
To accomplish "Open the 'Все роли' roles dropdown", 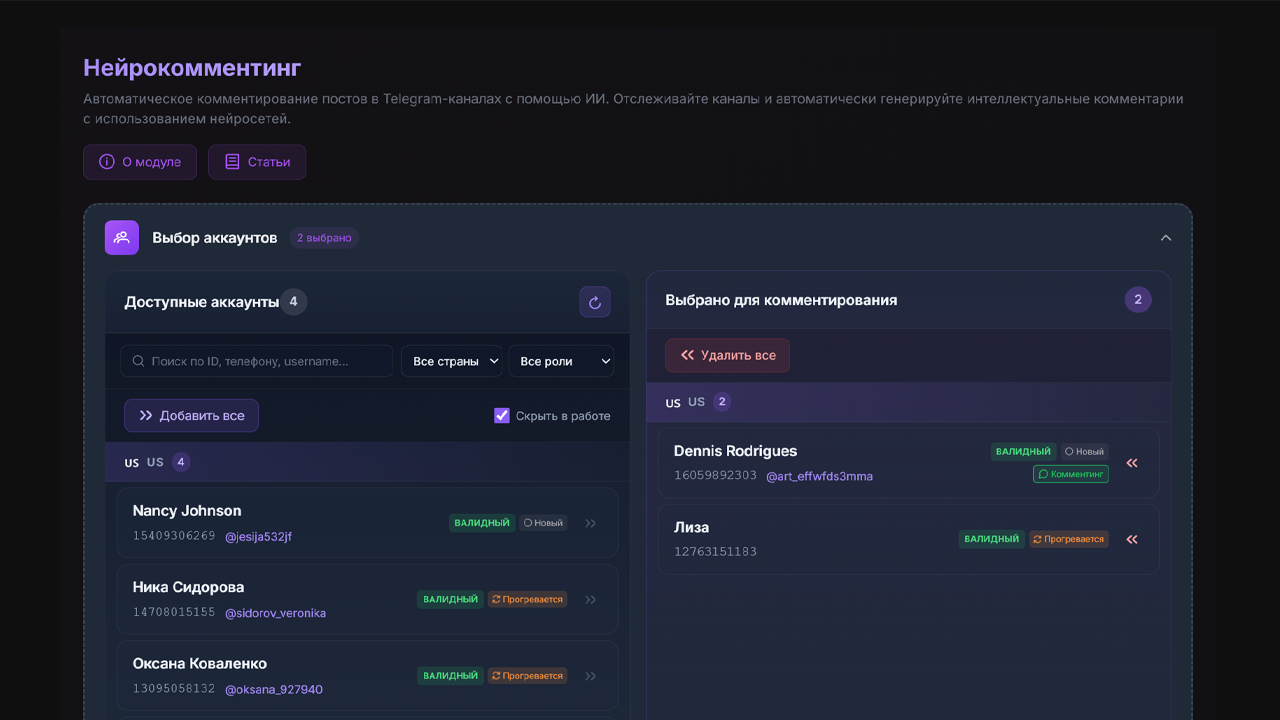I will pyautogui.click(x=561, y=361).
